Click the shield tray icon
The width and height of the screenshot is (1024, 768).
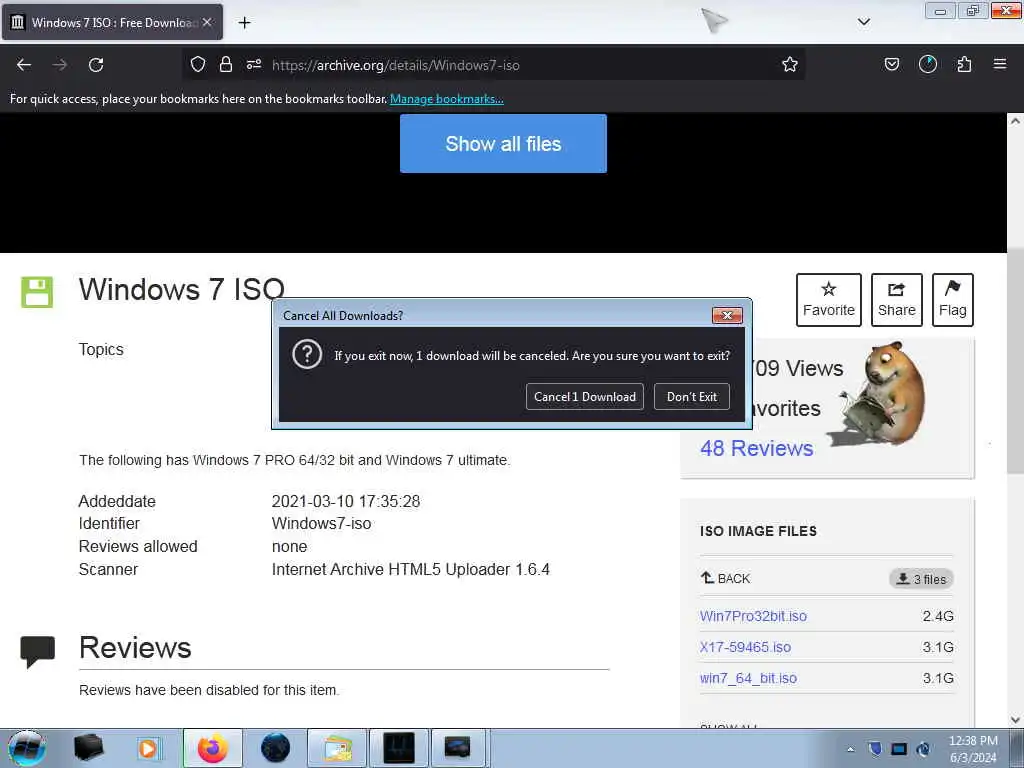coord(875,748)
